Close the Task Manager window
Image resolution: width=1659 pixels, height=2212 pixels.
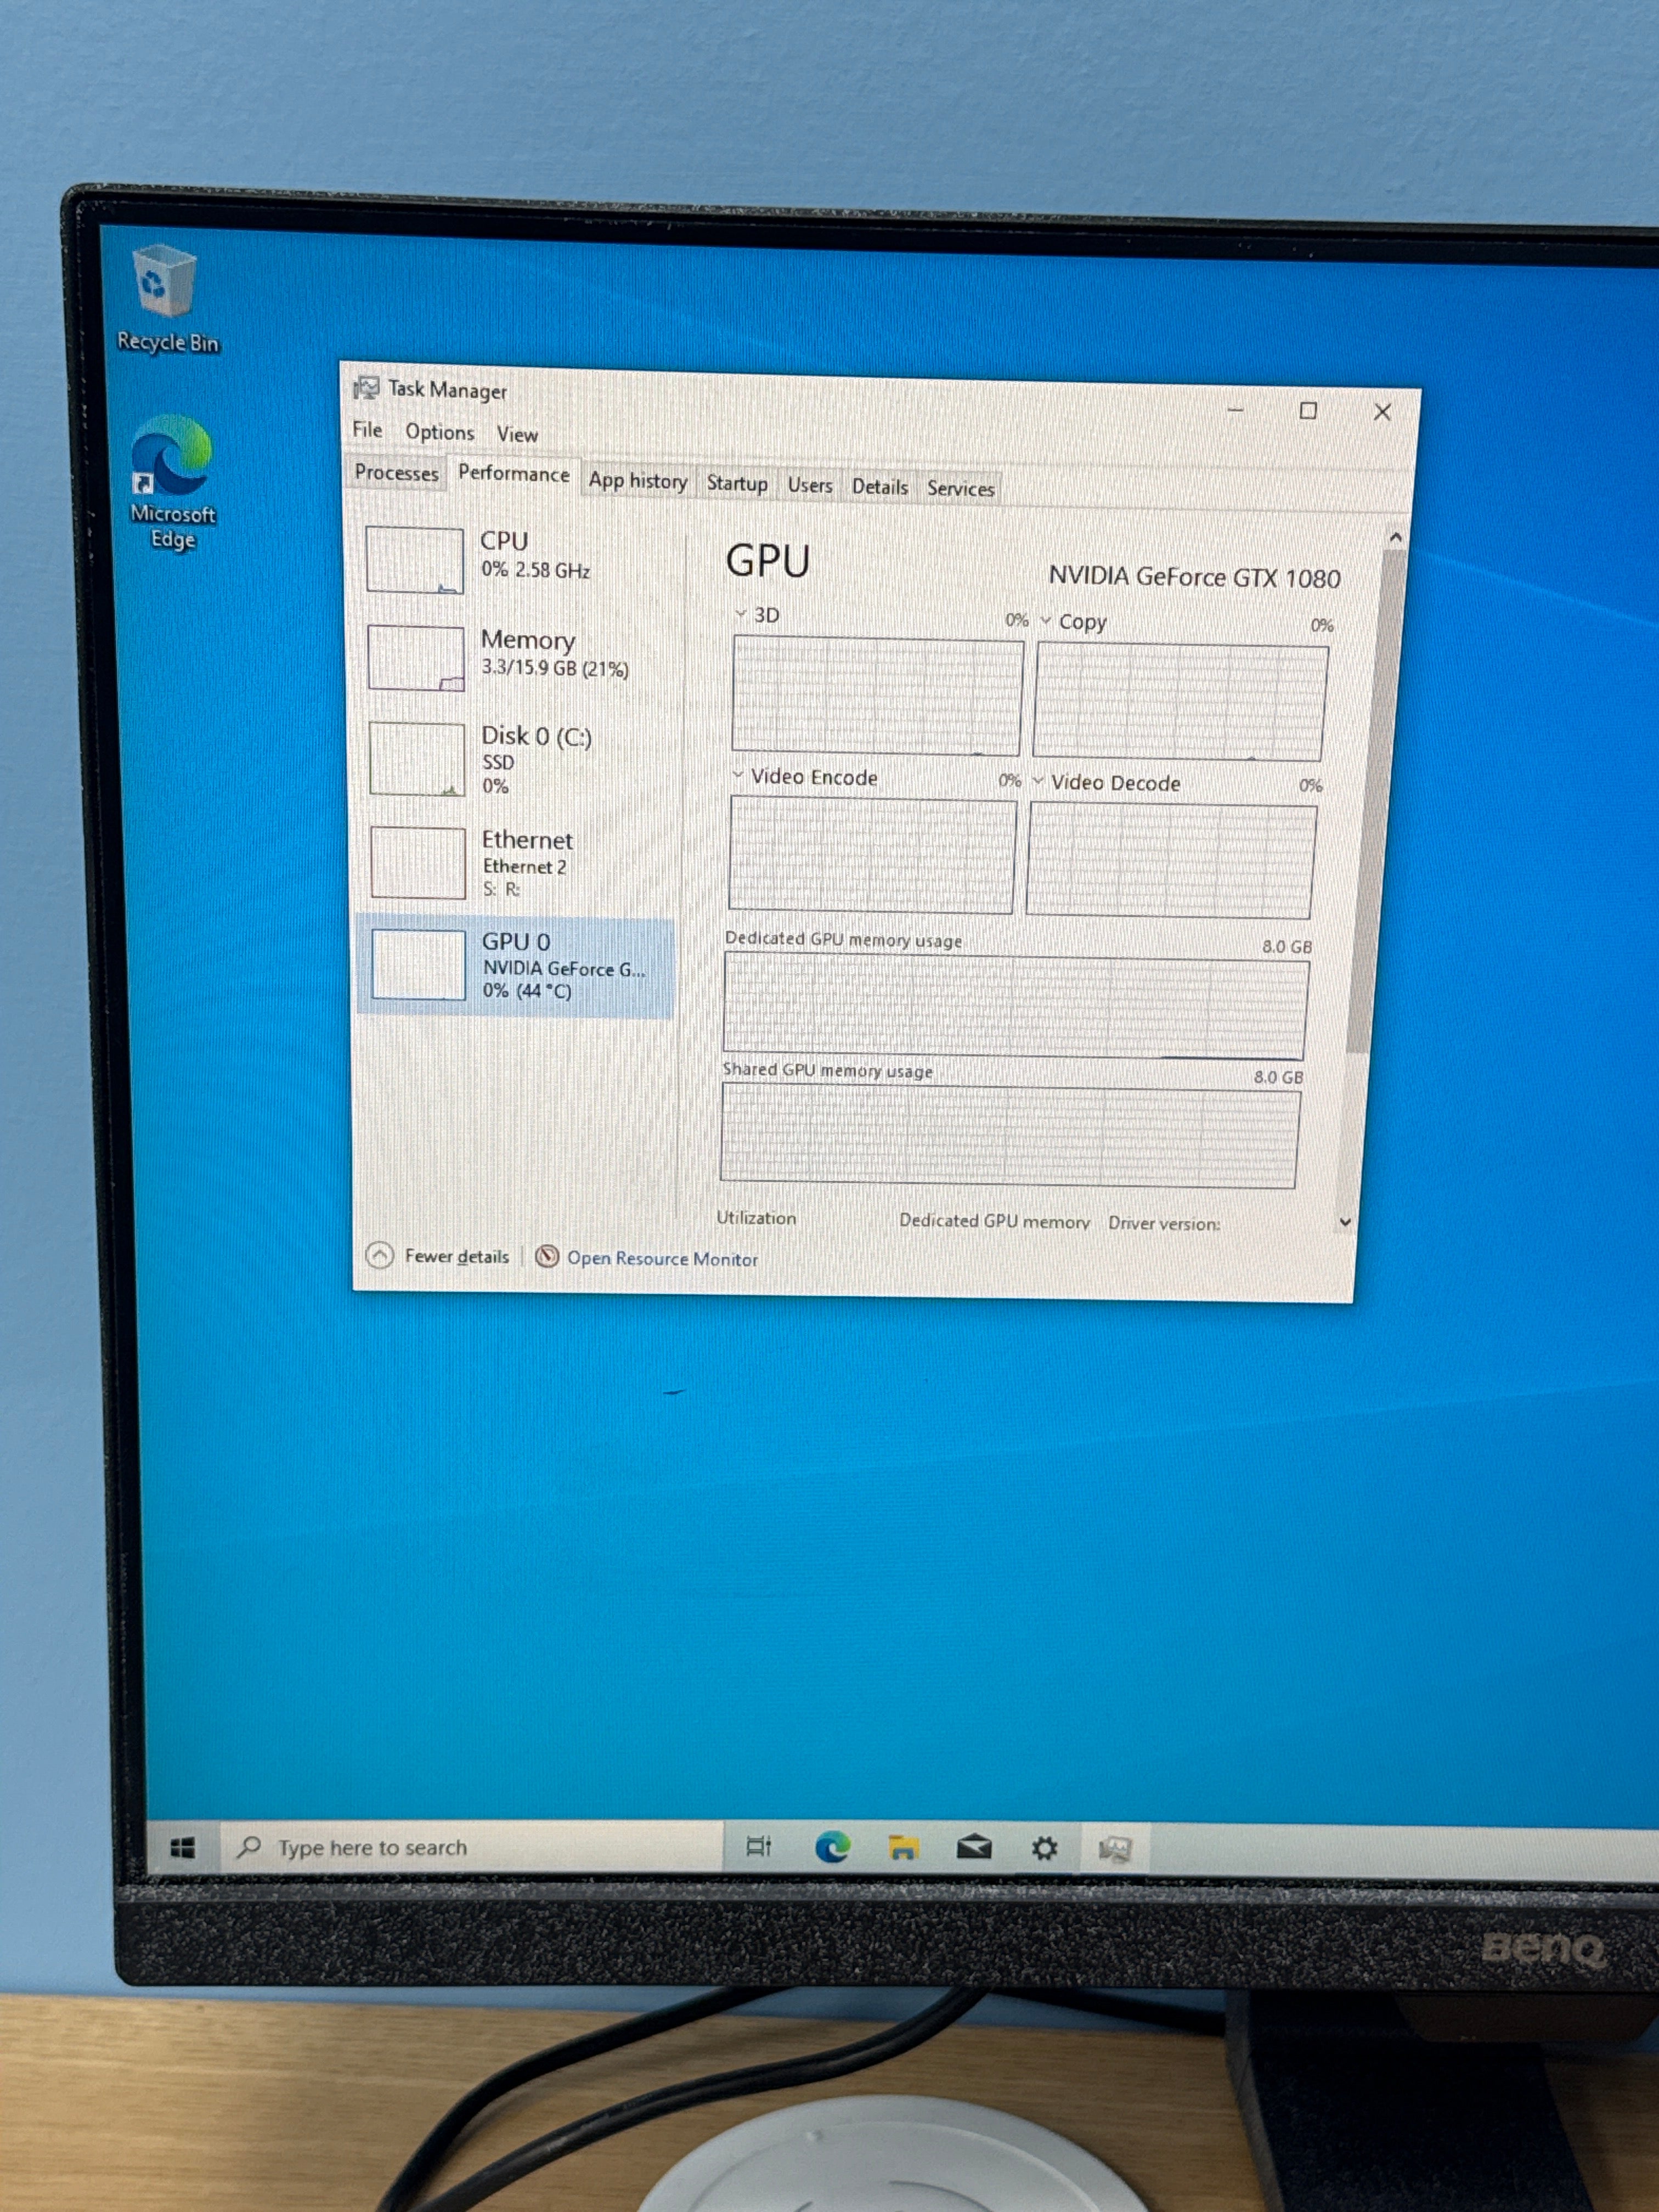(x=1382, y=412)
